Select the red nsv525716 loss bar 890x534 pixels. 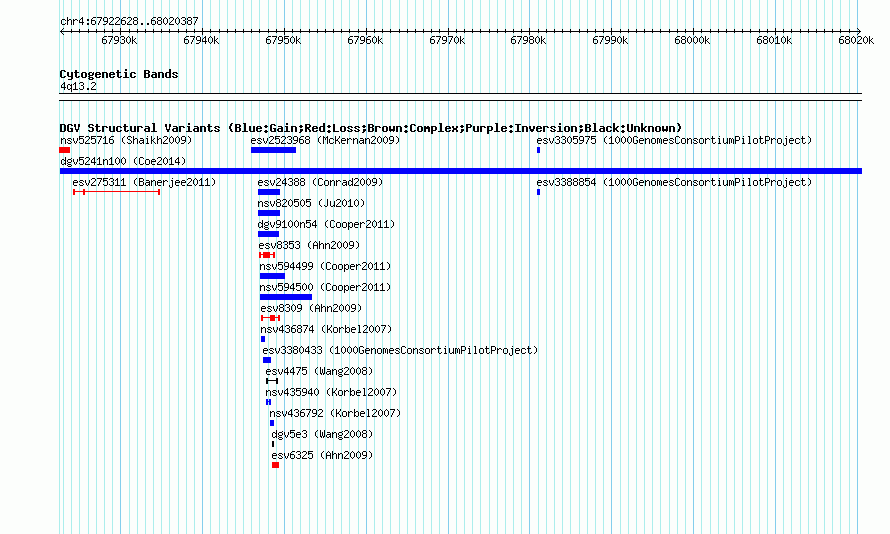(x=65, y=150)
